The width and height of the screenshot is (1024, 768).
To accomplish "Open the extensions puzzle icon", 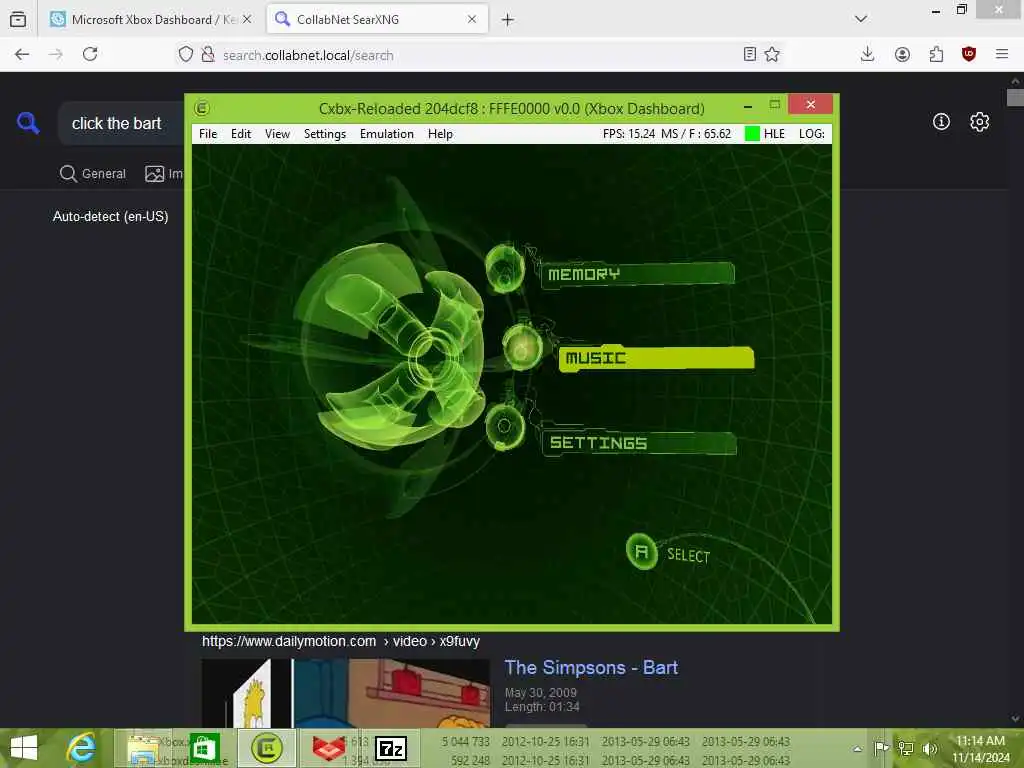I will point(936,54).
